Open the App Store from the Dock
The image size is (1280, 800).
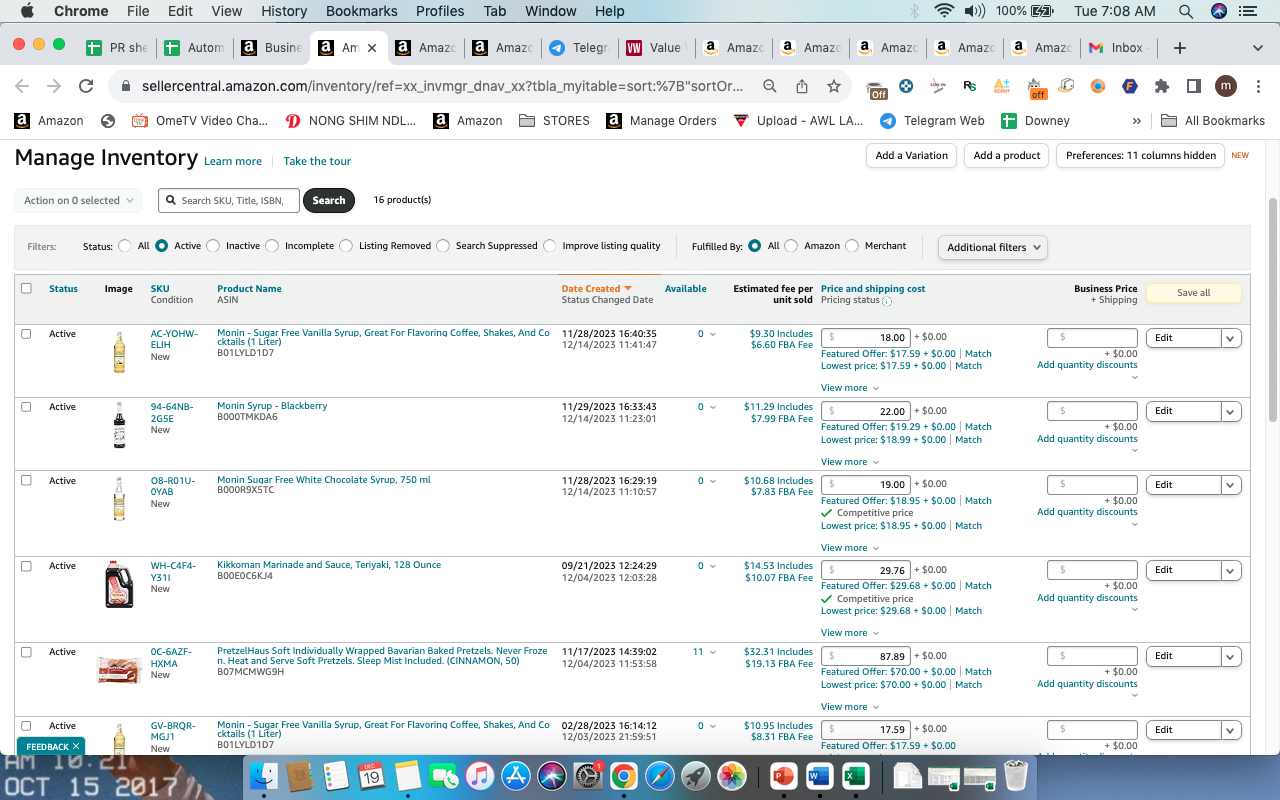coord(516,775)
